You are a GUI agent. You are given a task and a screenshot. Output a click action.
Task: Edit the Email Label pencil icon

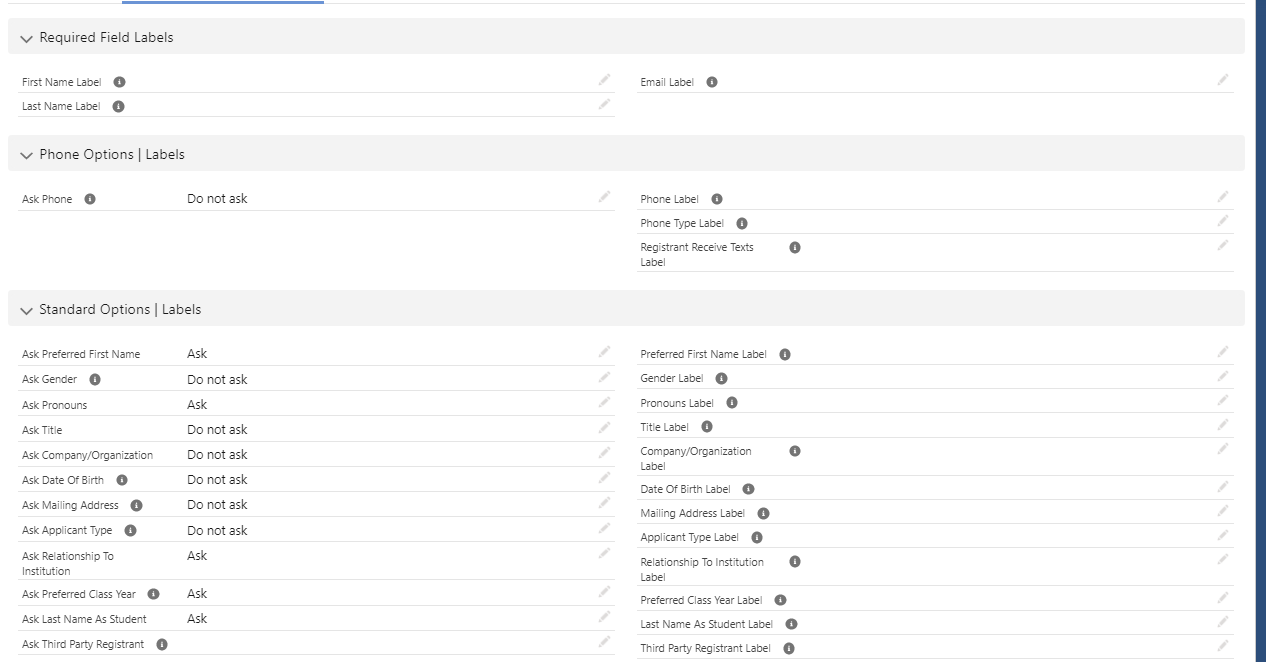click(1222, 79)
